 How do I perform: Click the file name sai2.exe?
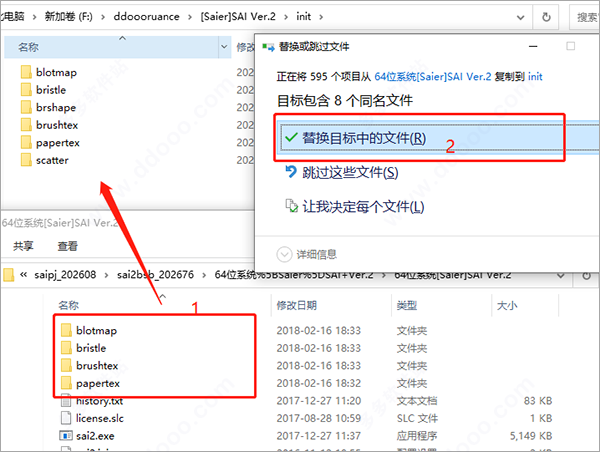click(95, 436)
